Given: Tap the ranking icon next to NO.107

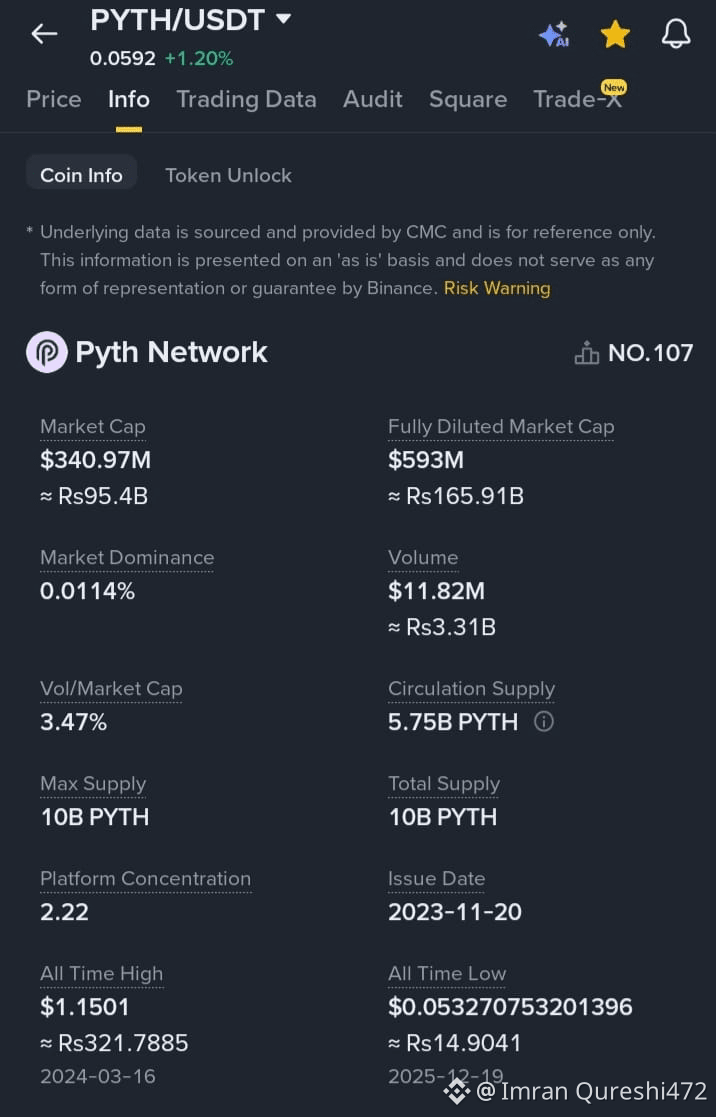Looking at the screenshot, I should click(586, 352).
